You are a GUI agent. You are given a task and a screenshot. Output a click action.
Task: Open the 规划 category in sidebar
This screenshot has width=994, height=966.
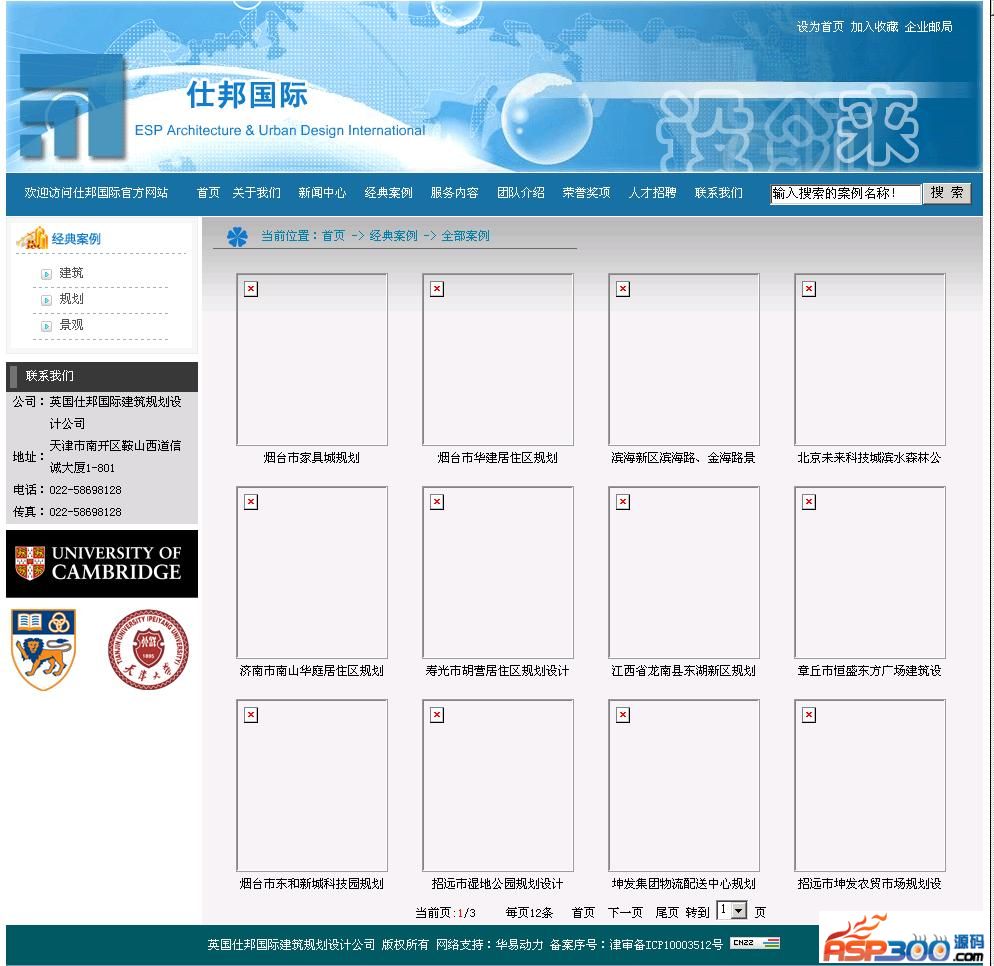(x=71, y=299)
